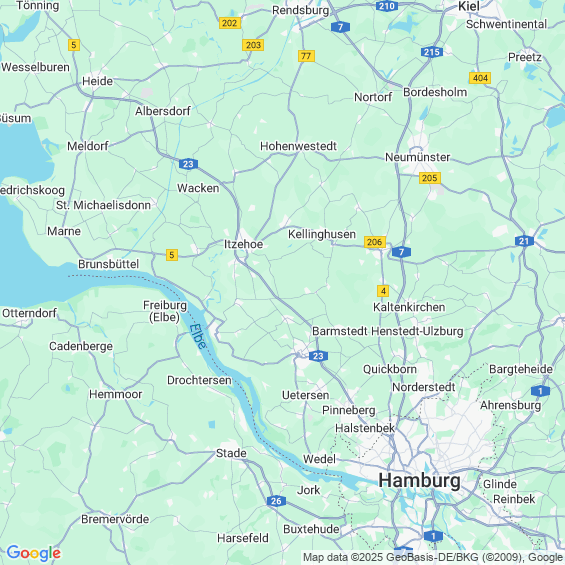Click the yellow 205 road shield near Neumünster
Image resolution: width=565 pixels, height=565 pixels.
point(430,178)
